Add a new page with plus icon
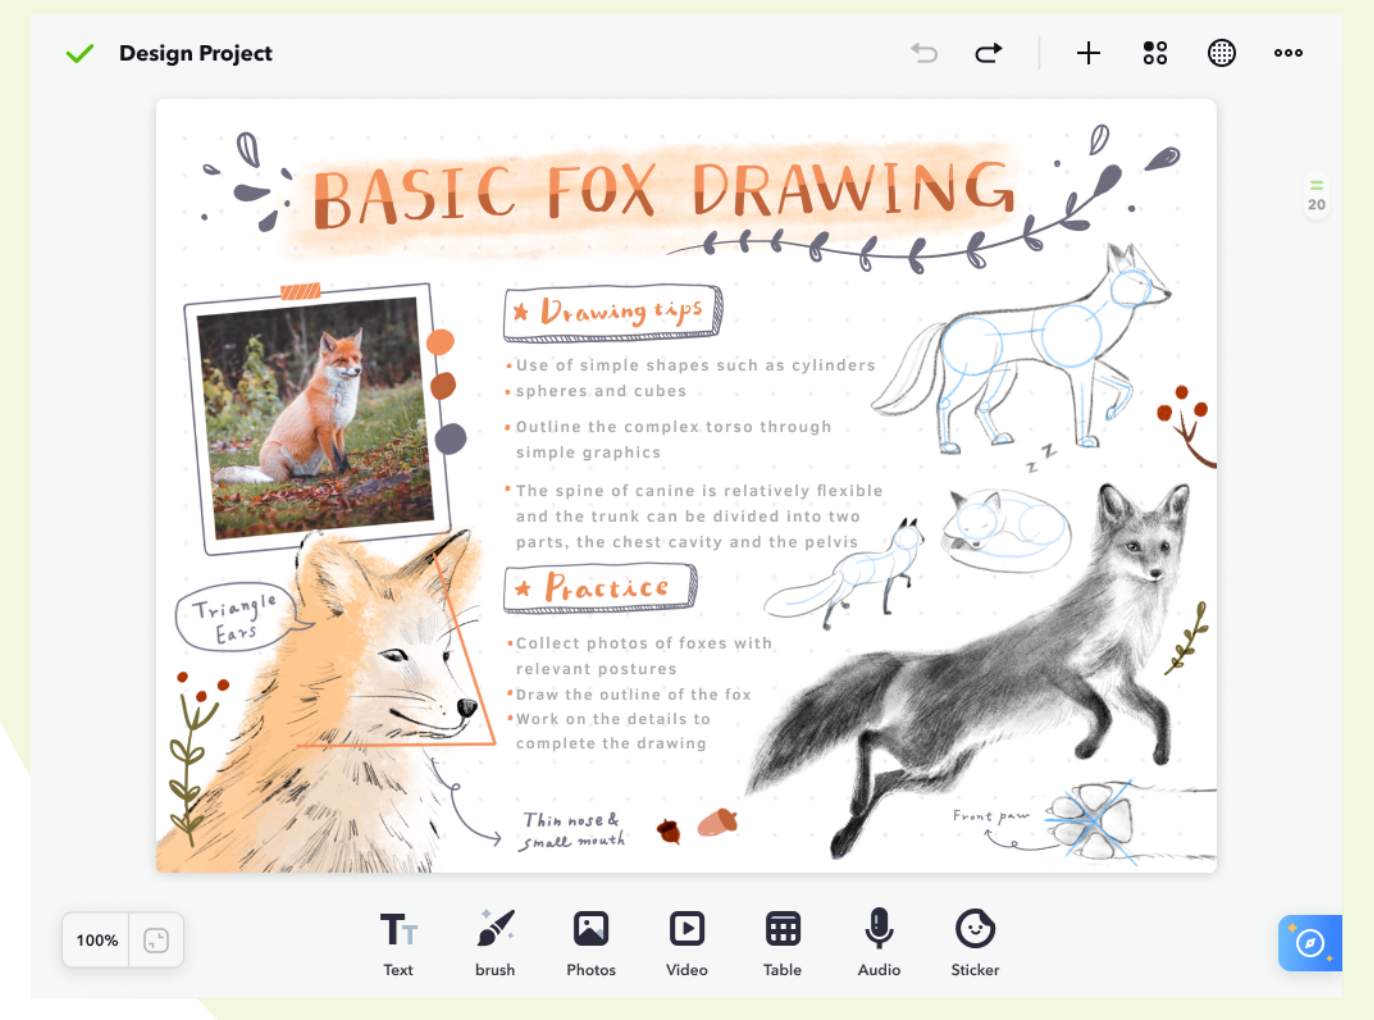The width and height of the screenshot is (1374, 1020). click(1088, 53)
